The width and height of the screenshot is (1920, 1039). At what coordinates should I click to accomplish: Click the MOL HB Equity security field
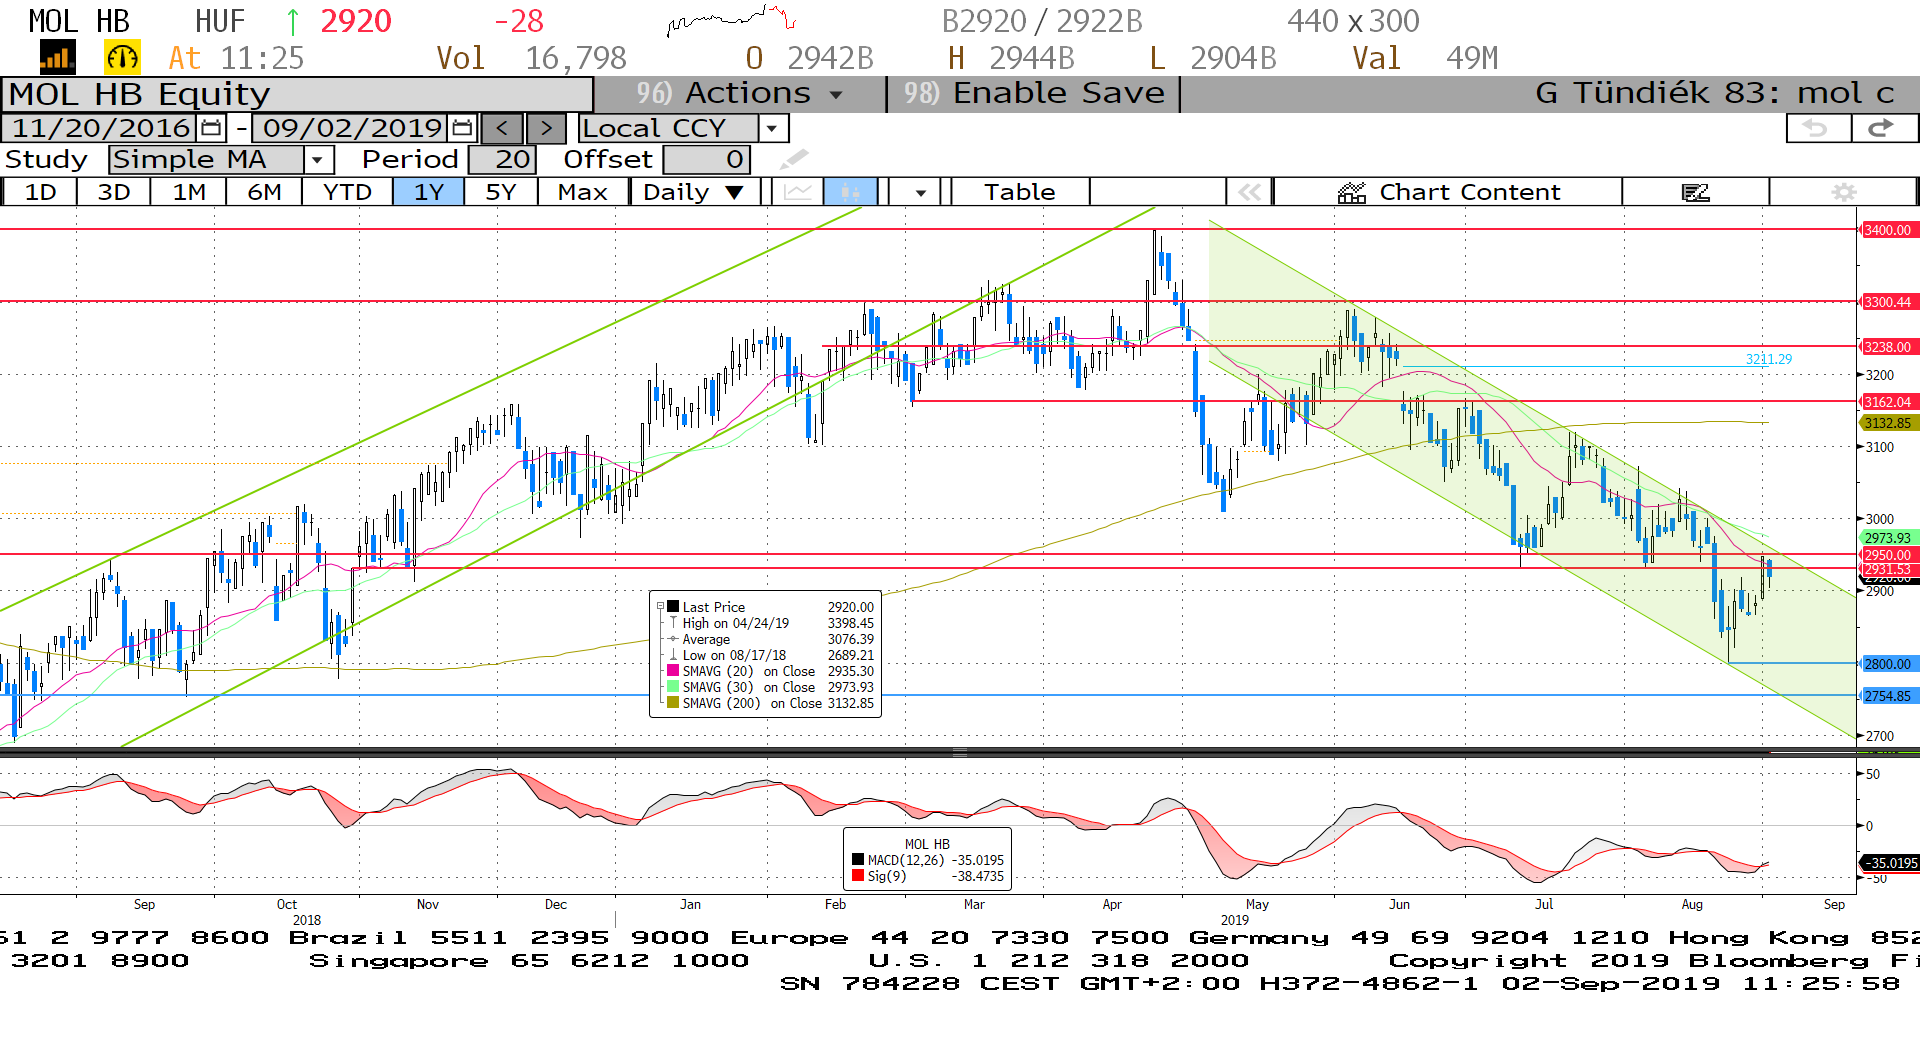click(x=297, y=94)
